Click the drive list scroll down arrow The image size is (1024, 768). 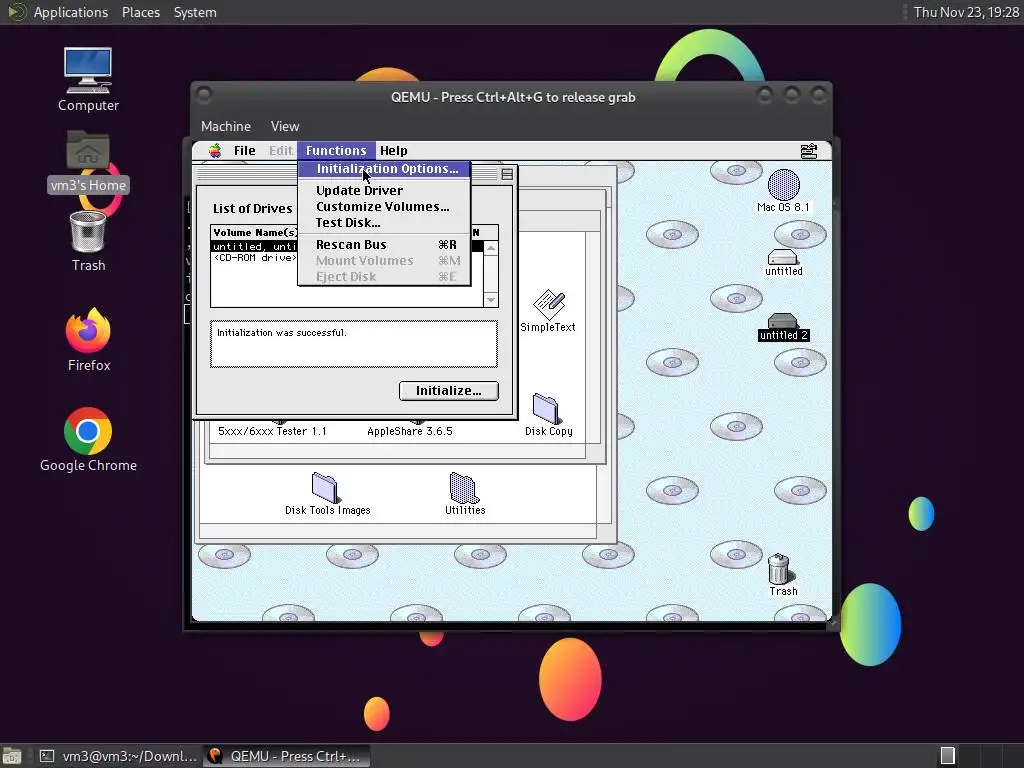pyautogui.click(x=490, y=300)
